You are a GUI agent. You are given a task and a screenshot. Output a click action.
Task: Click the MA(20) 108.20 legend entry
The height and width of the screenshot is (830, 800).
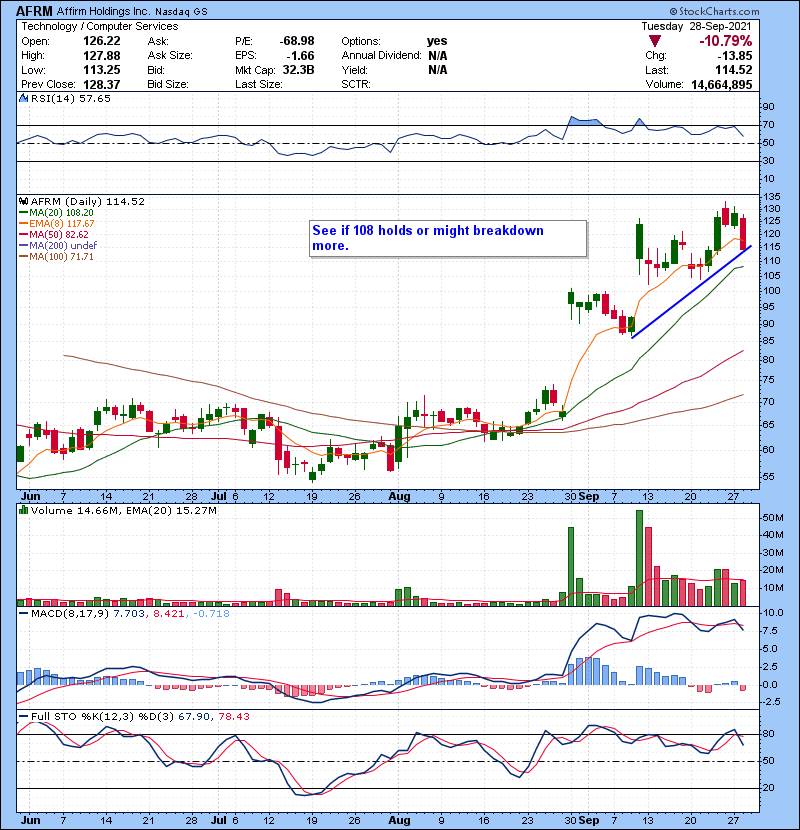[56, 212]
